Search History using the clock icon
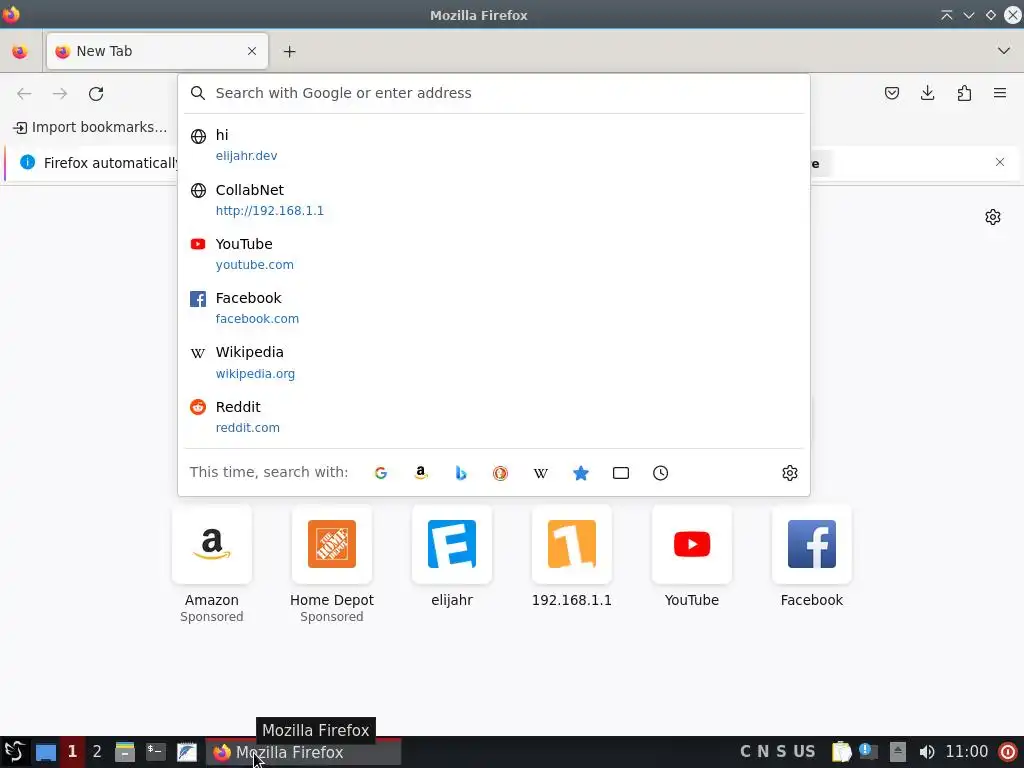Image resolution: width=1024 pixels, height=768 pixels. click(x=660, y=473)
